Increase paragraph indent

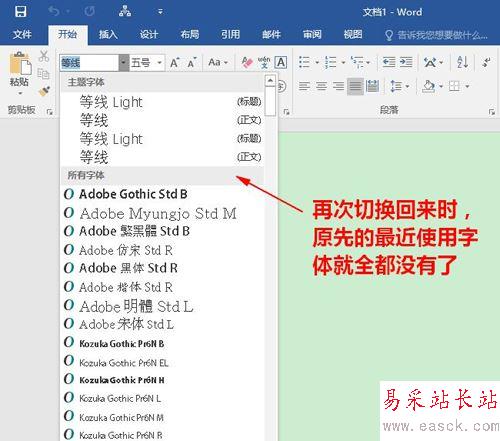[406, 62]
